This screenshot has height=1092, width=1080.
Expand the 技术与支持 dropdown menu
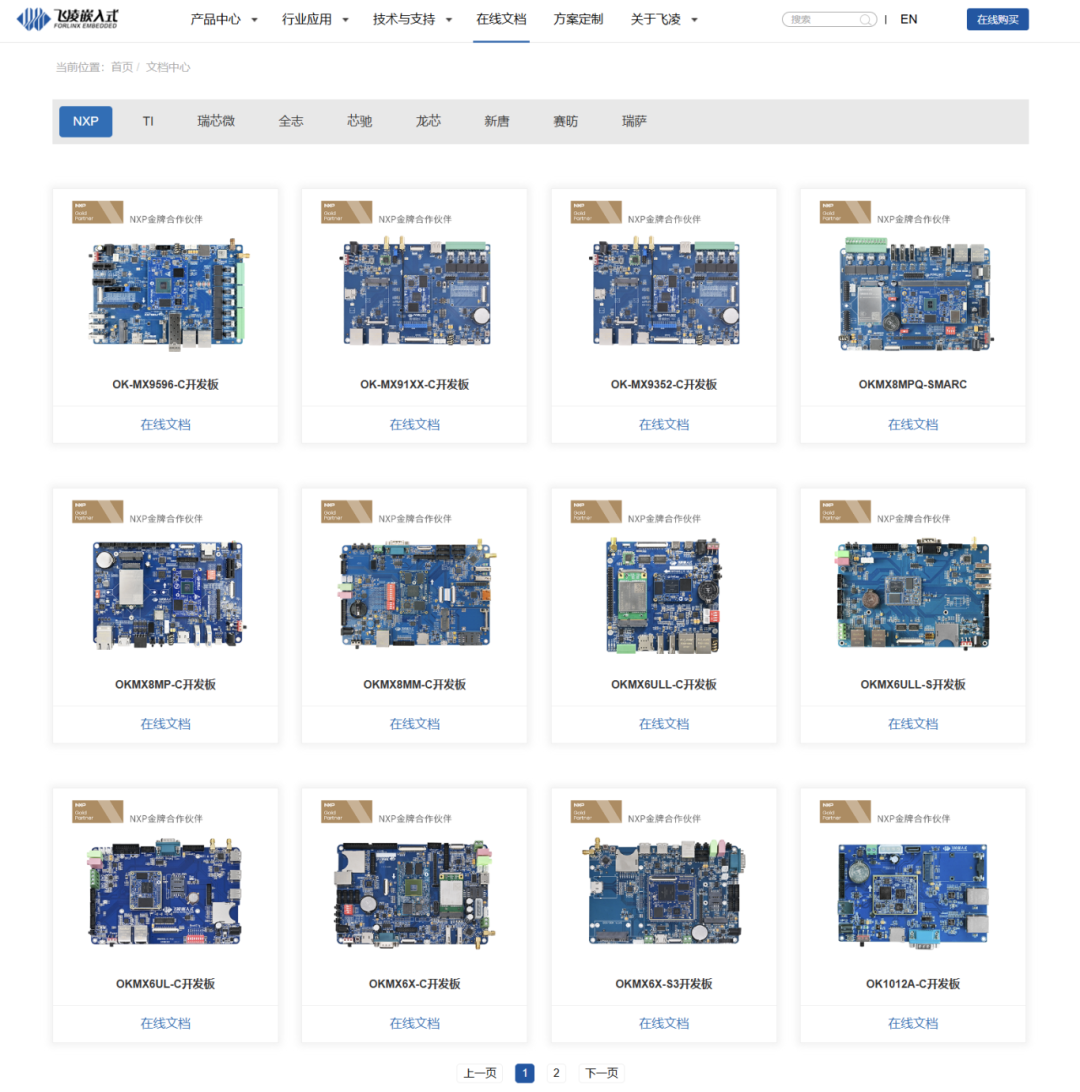tap(412, 20)
